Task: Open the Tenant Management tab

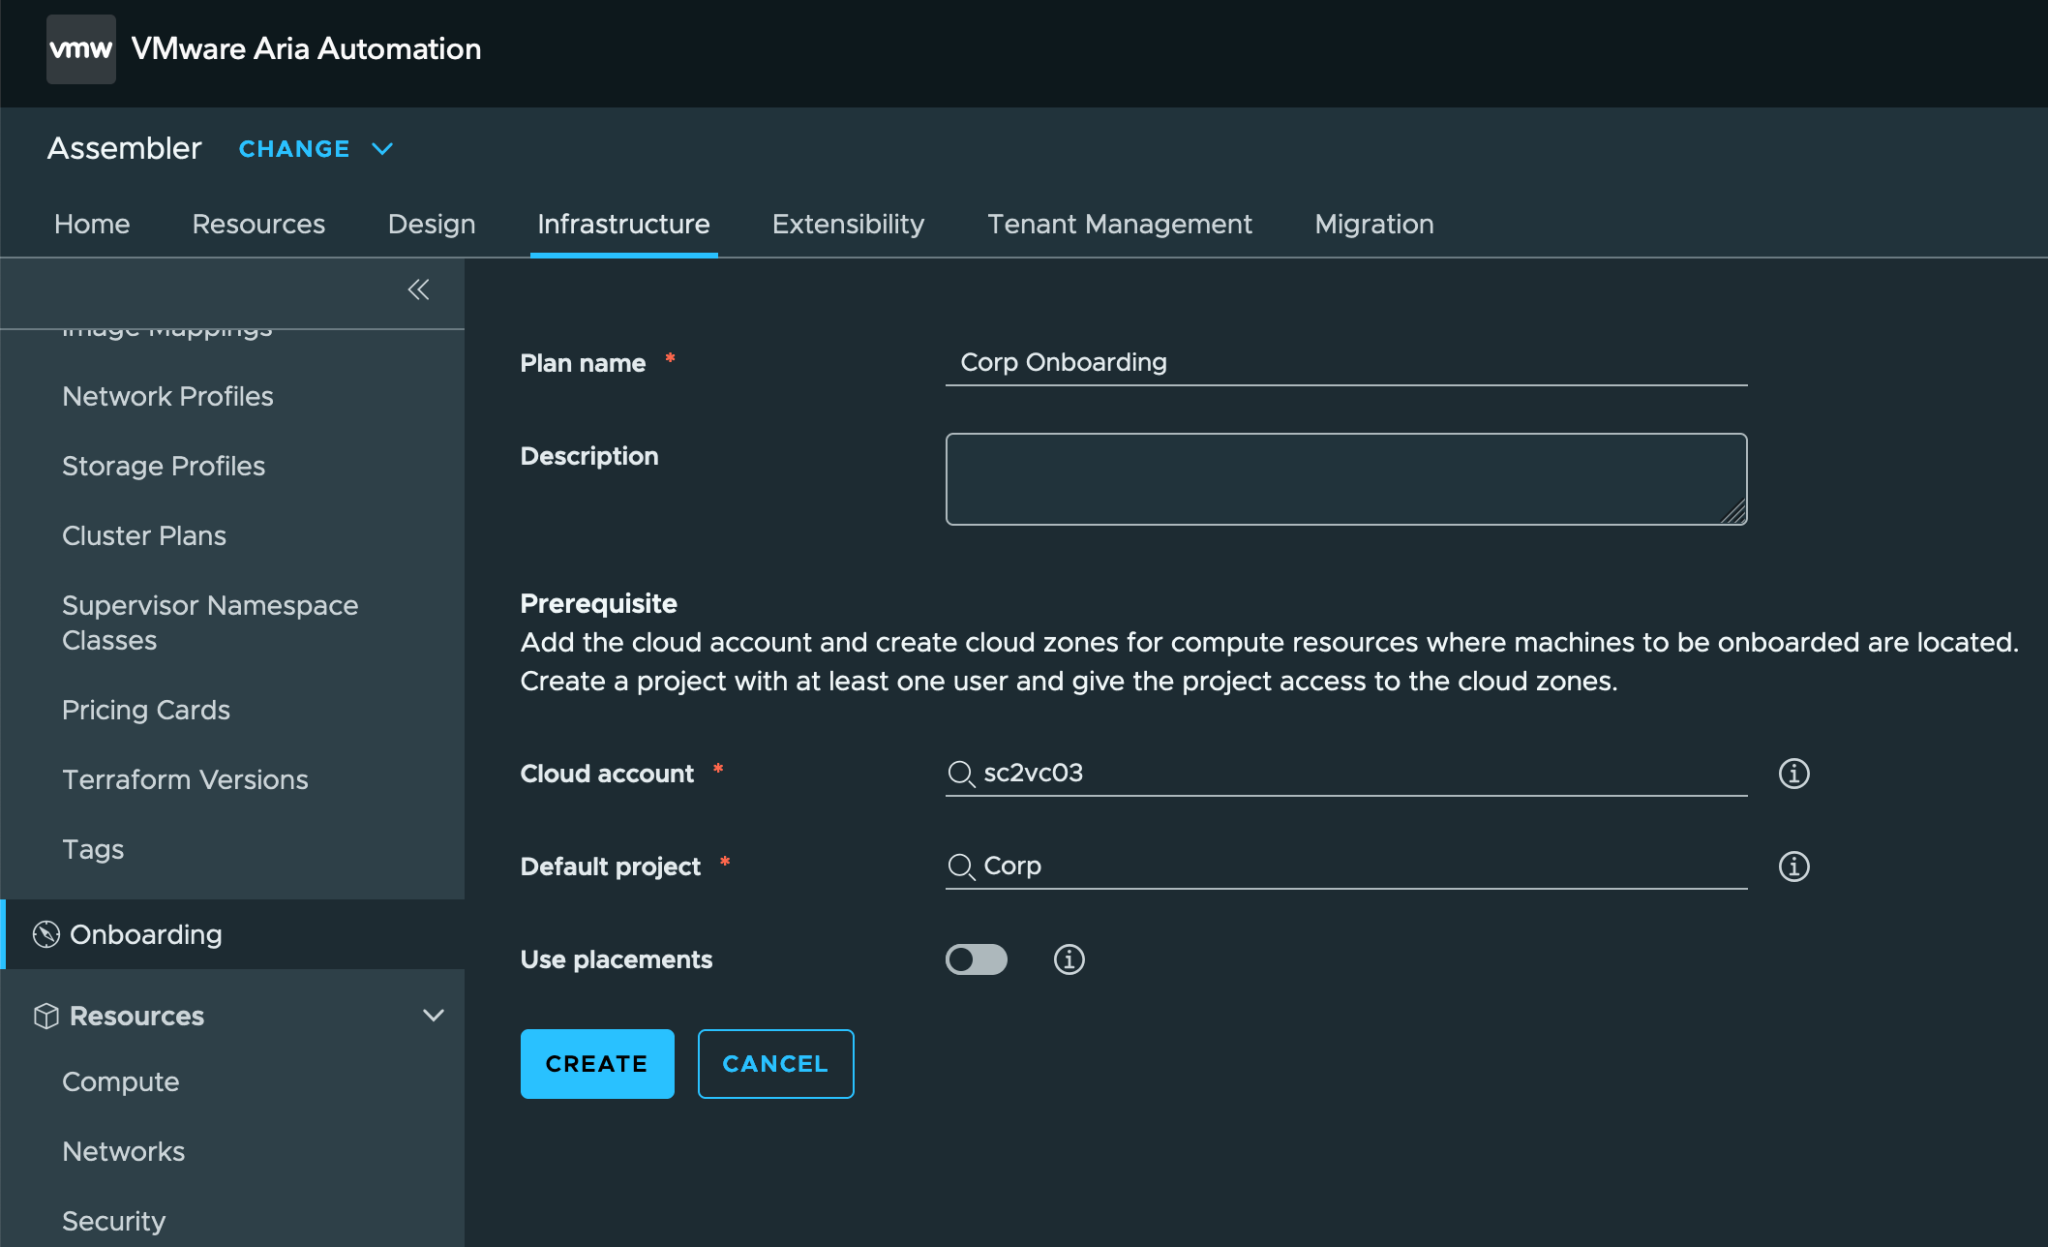Action: (1119, 224)
